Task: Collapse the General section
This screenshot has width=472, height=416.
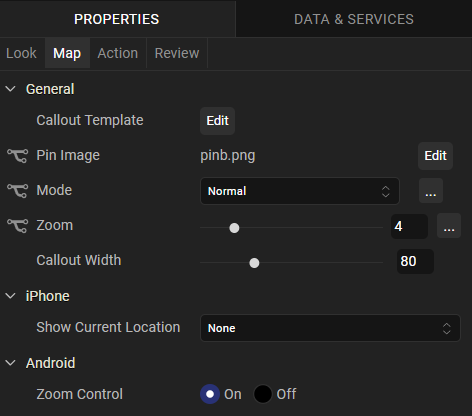Action: (x=11, y=89)
